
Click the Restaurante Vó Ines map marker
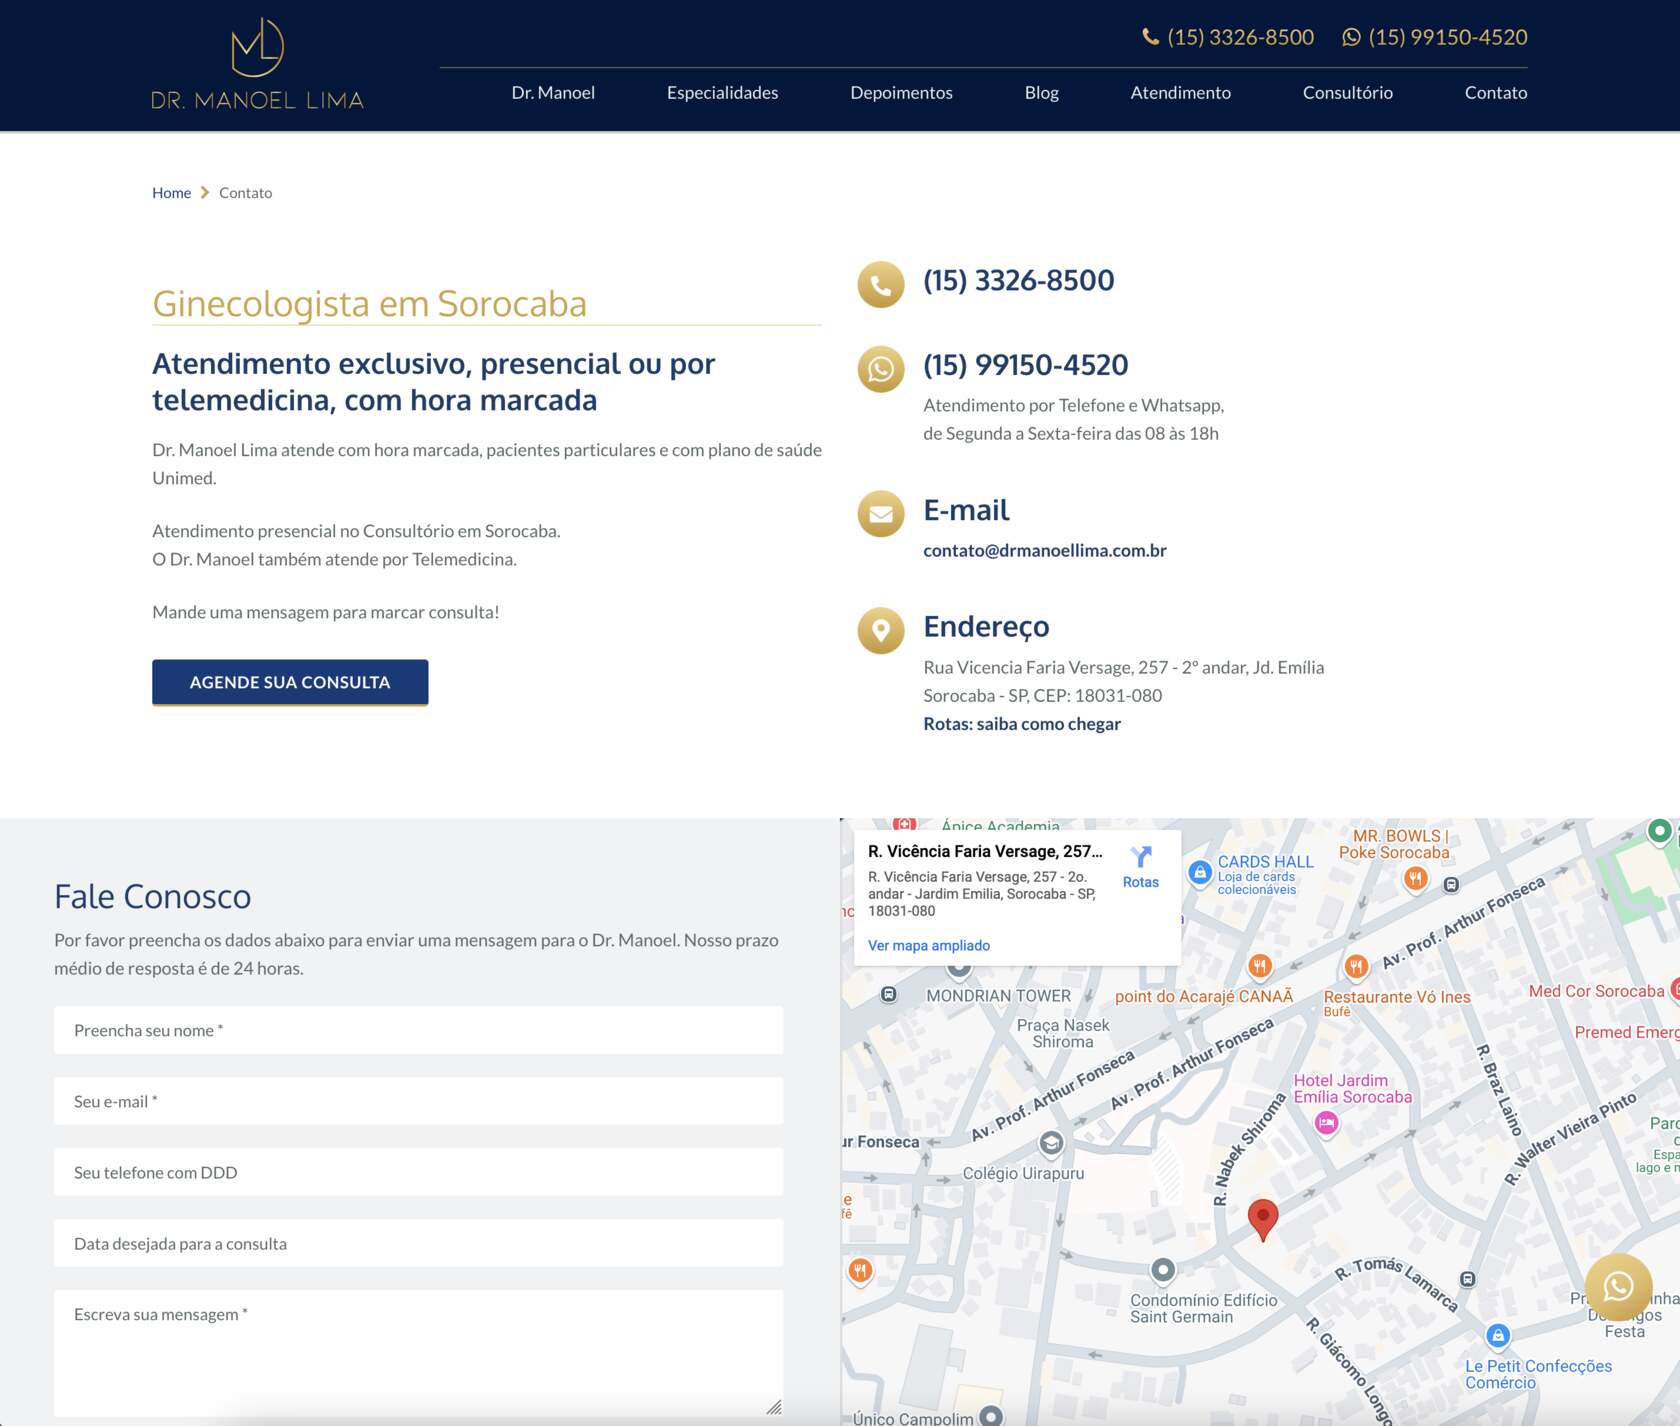(x=1356, y=966)
